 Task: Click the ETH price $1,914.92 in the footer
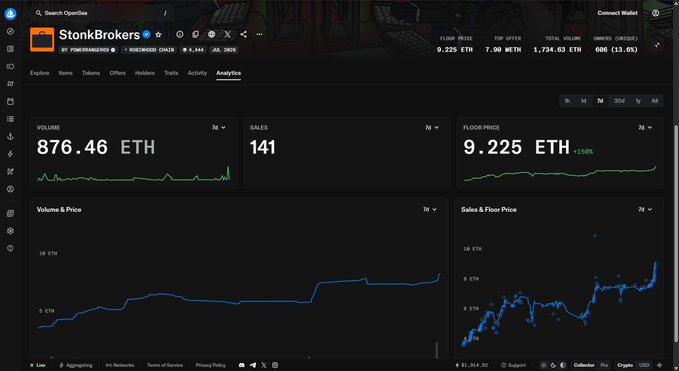coord(472,365)
